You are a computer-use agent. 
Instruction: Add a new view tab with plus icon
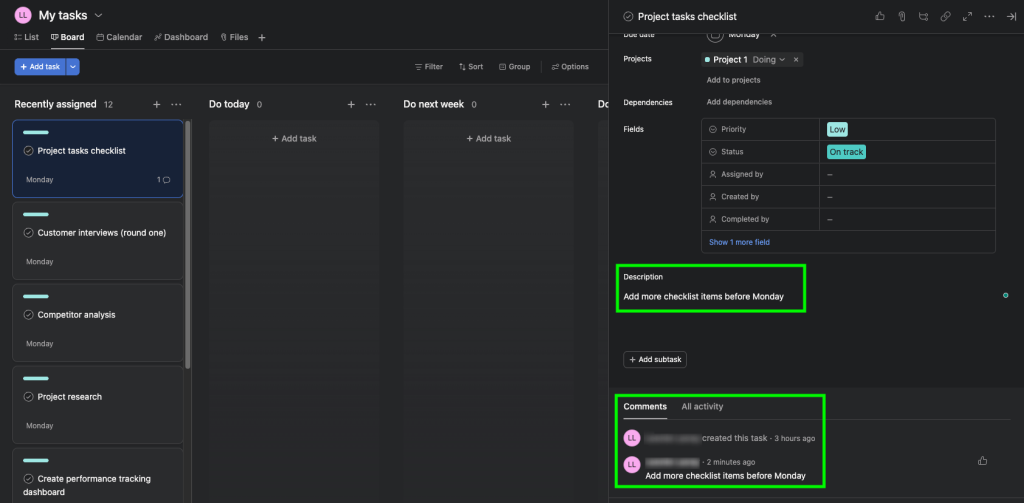pos(262,38)
